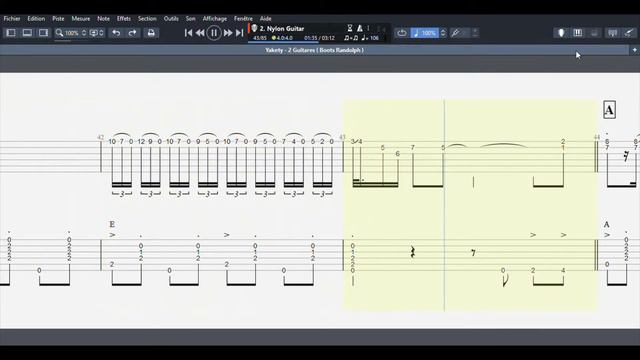The image size is (640, 360).
Task: Toggle the left edition palette panel
Action: [11, 33]
